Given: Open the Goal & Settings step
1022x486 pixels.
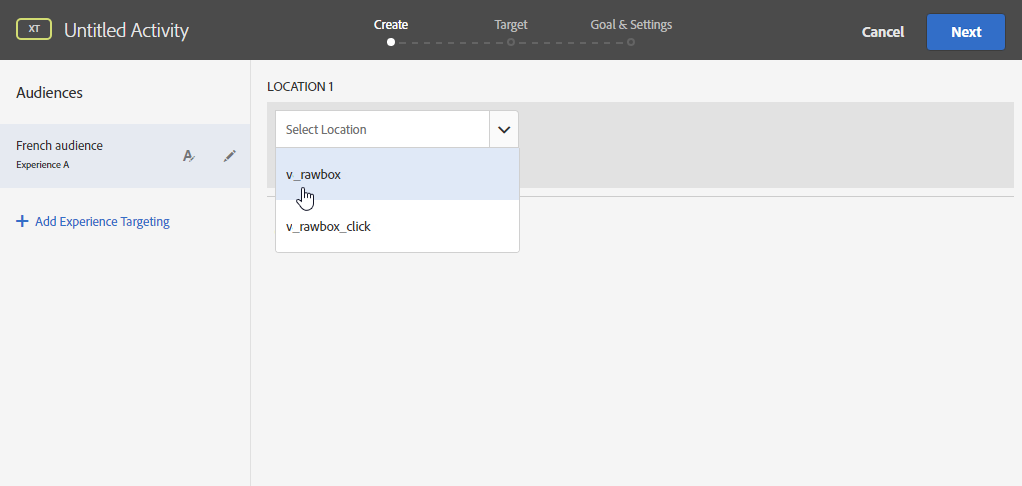Looking at the screenshot, I should pos(631,24).
